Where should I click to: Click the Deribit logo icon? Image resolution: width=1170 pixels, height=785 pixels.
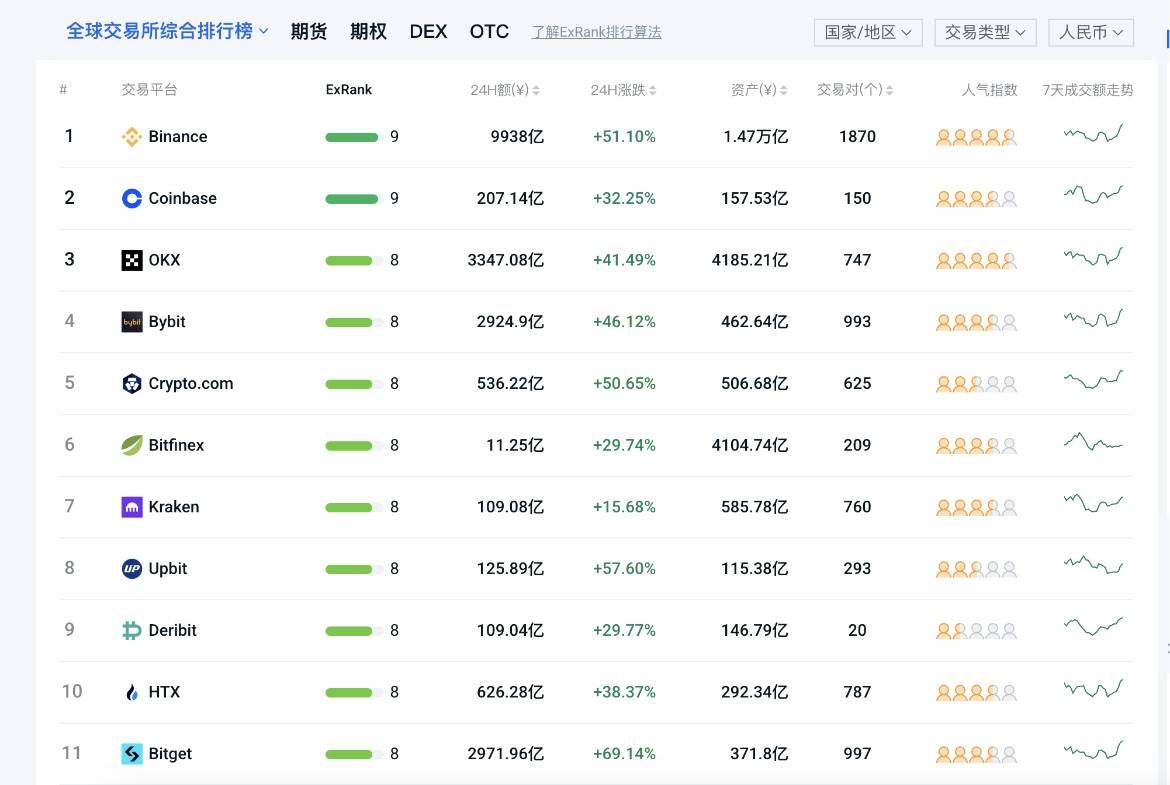coord(131,631)
